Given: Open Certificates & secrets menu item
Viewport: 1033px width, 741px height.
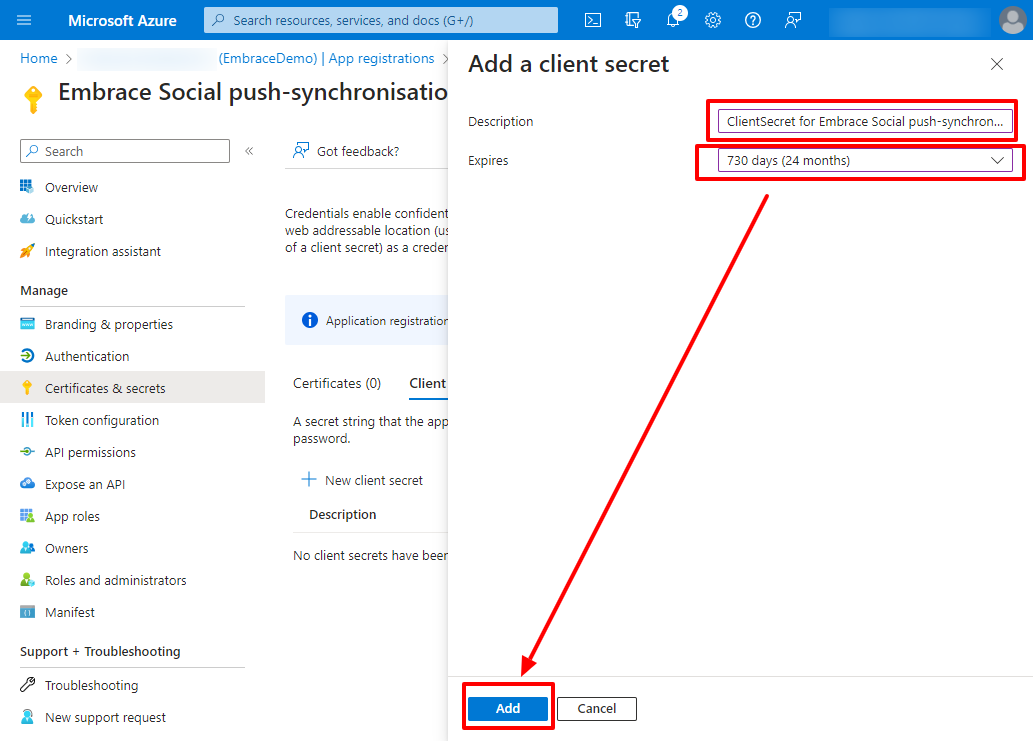Looking at the screenshot, I should pyautogui.click(x=132, y=388).
